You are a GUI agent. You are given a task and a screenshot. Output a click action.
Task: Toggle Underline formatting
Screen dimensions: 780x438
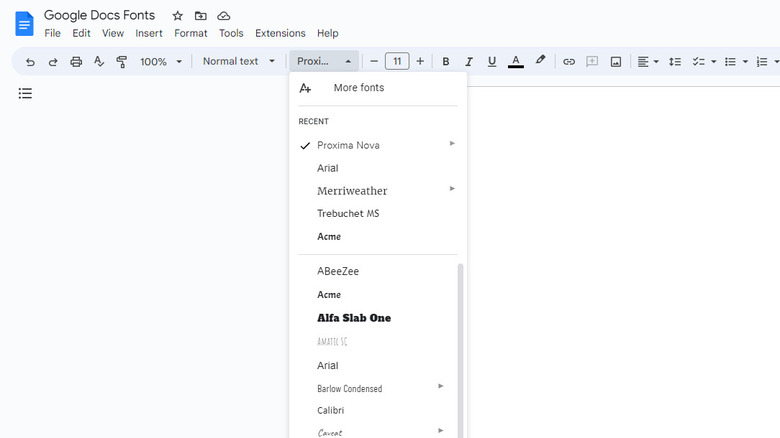(x=492, y=62)
